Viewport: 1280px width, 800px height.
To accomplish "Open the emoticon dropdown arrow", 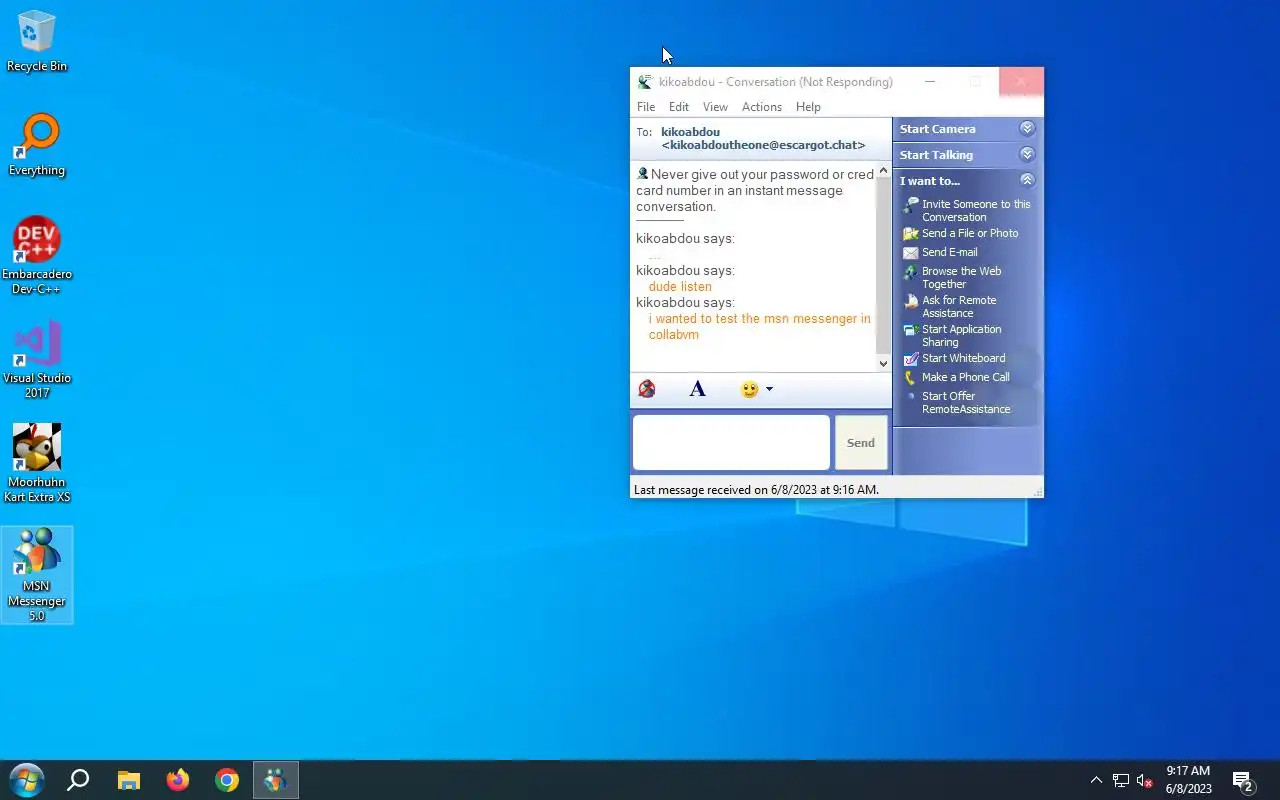I will tap(769, 389).
